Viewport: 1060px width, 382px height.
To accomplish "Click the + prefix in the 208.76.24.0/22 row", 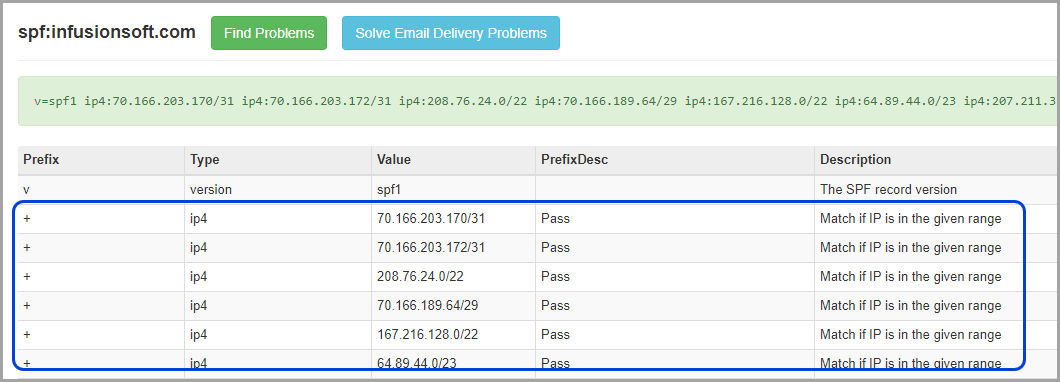I will tap(27, 277).
